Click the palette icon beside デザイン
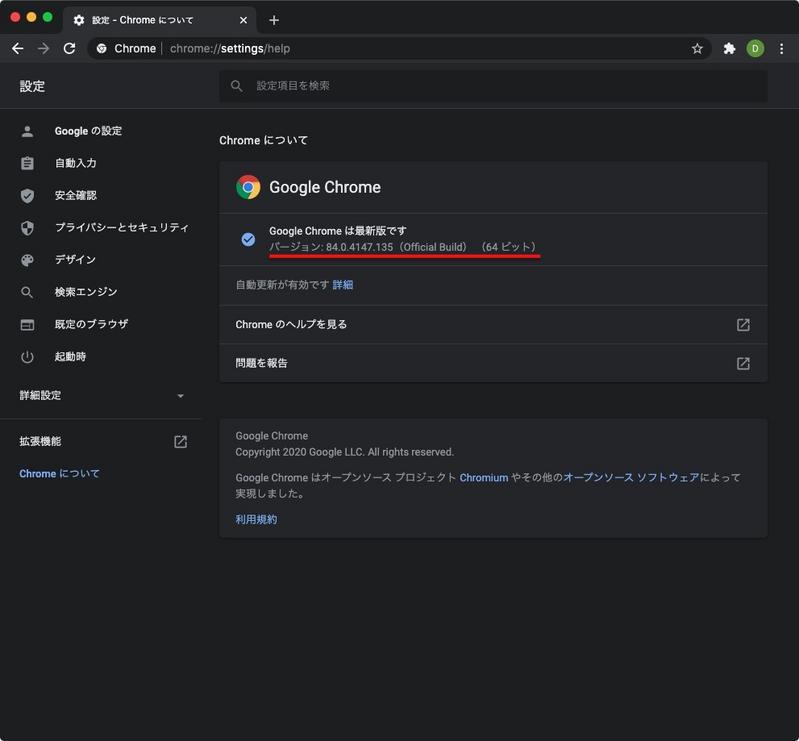 pyautogui.click(x=28, y=260)
